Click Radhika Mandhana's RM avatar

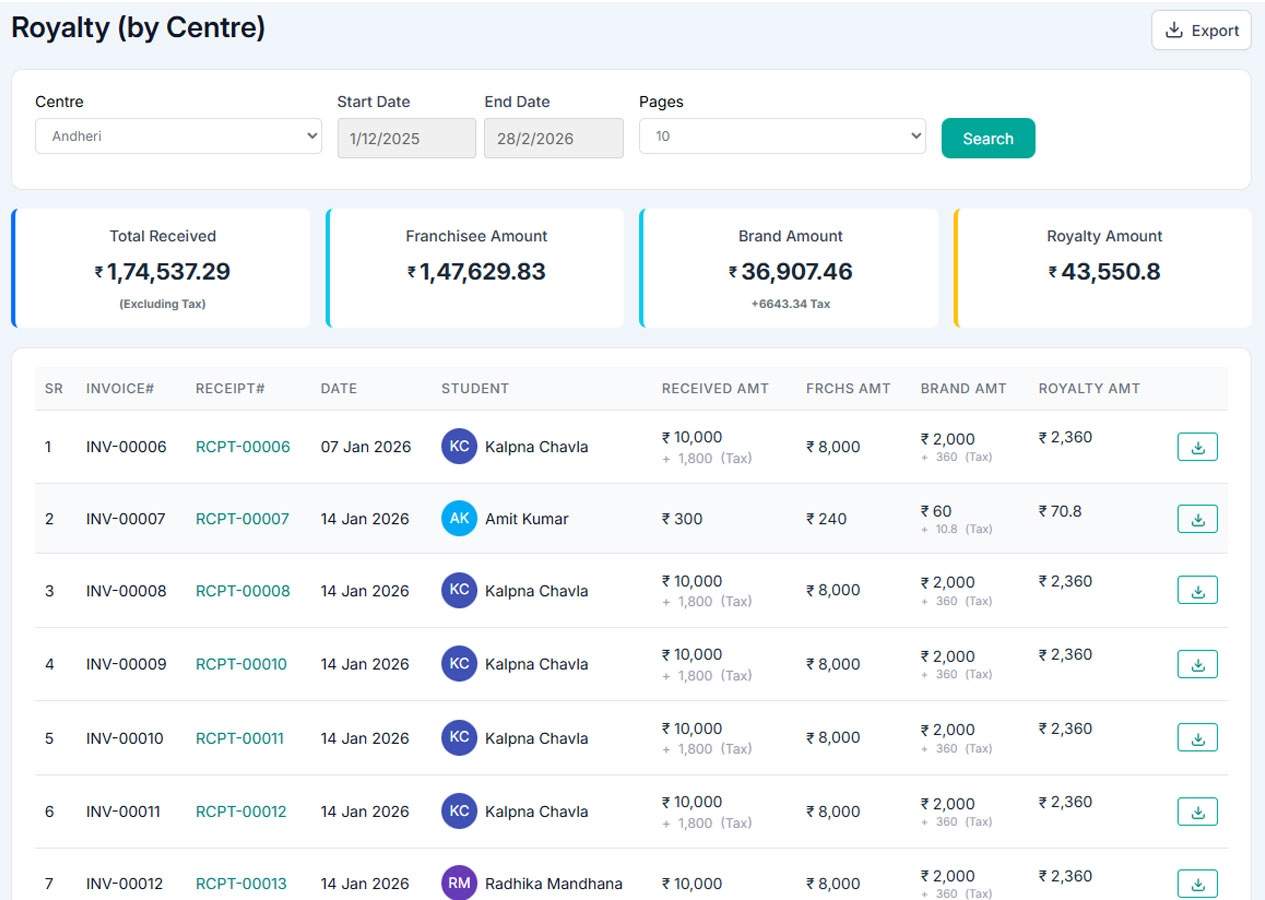click(x=459, y=883)
